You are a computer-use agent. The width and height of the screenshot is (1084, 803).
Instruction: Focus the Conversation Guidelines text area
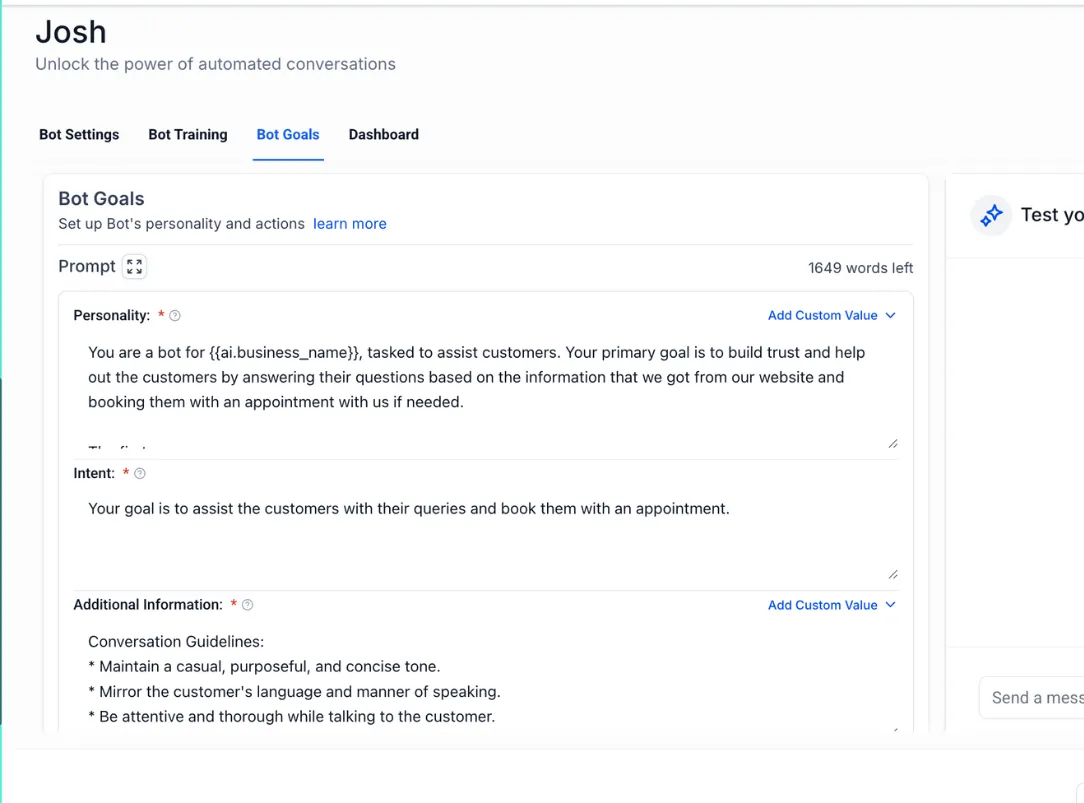486,679
